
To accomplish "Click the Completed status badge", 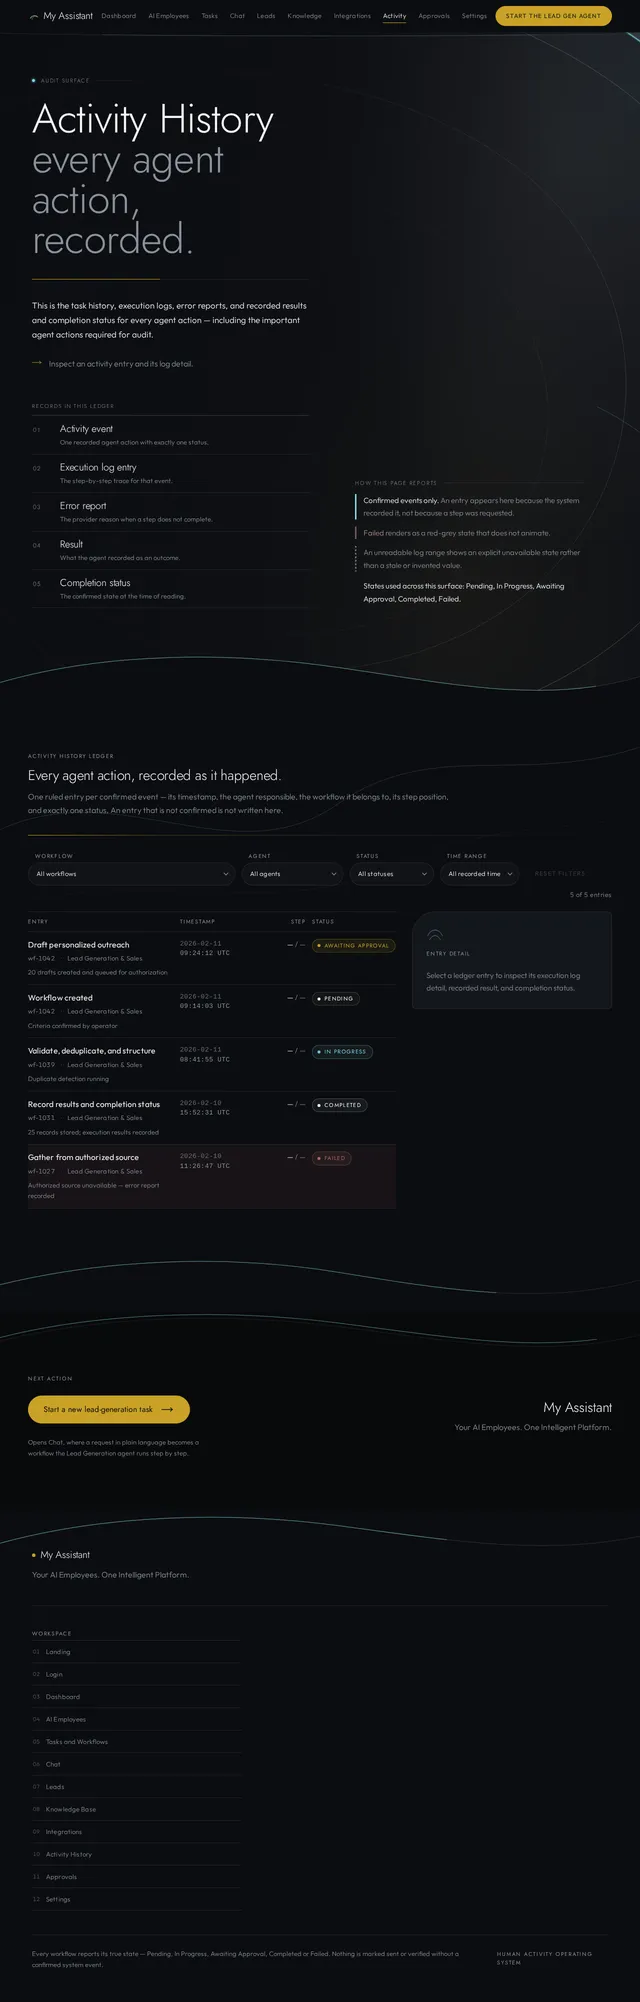I will 340,1105.
